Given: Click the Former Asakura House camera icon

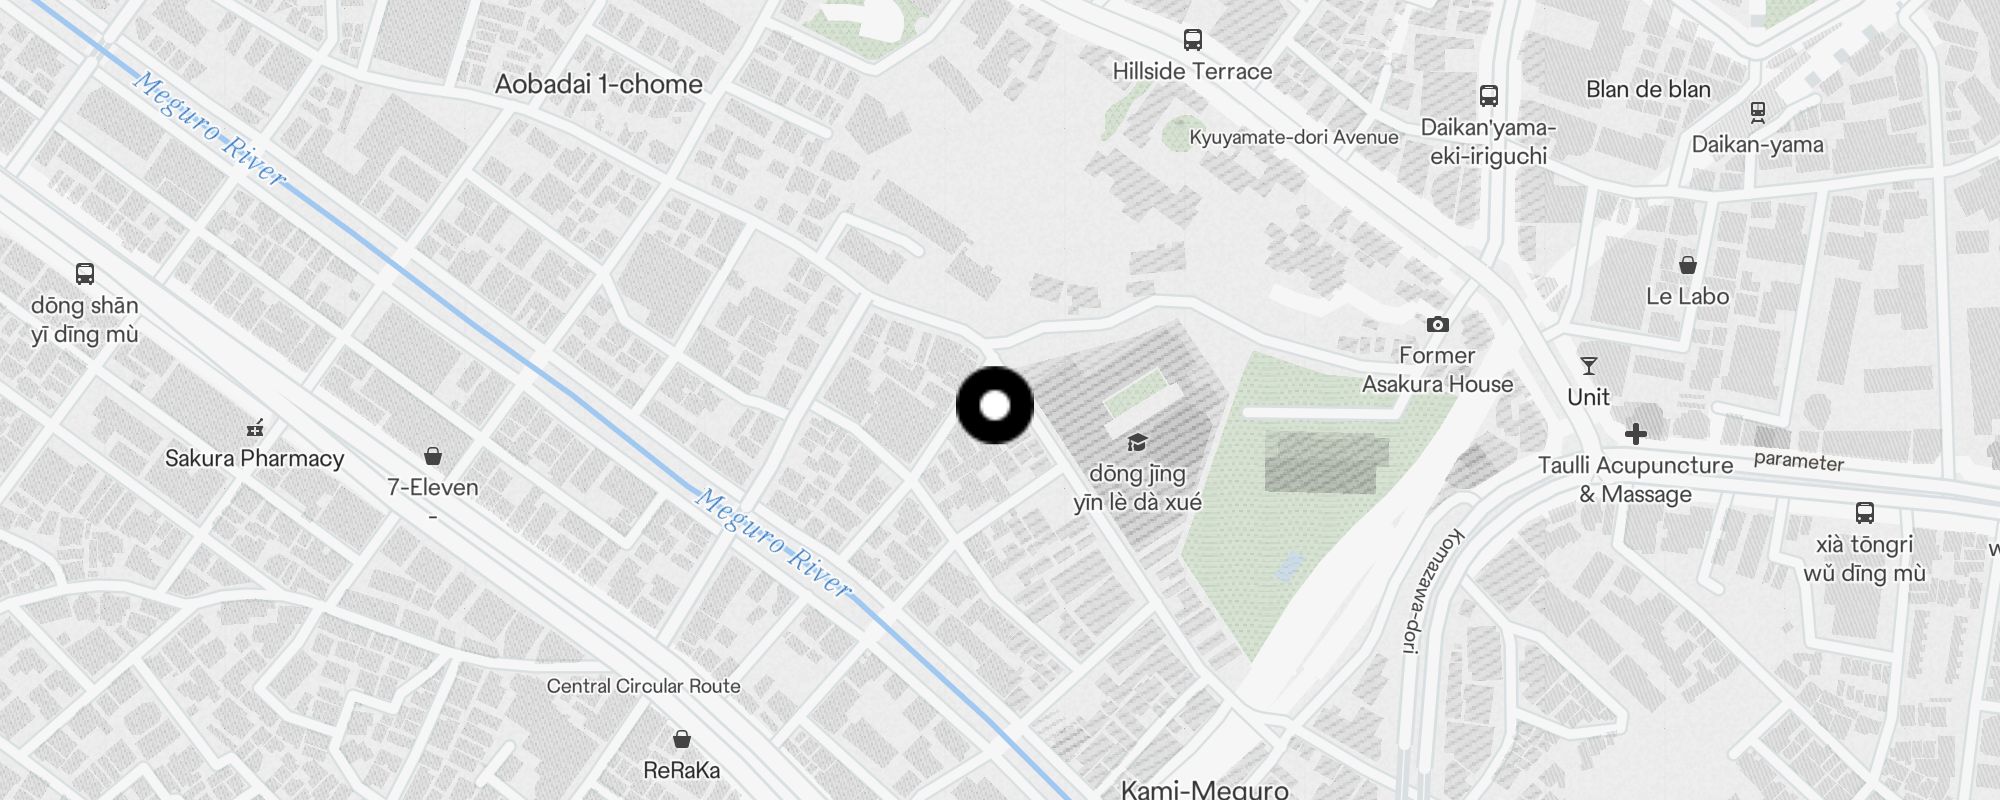Looking at the screenshot, I should [x=1437, y=324].
